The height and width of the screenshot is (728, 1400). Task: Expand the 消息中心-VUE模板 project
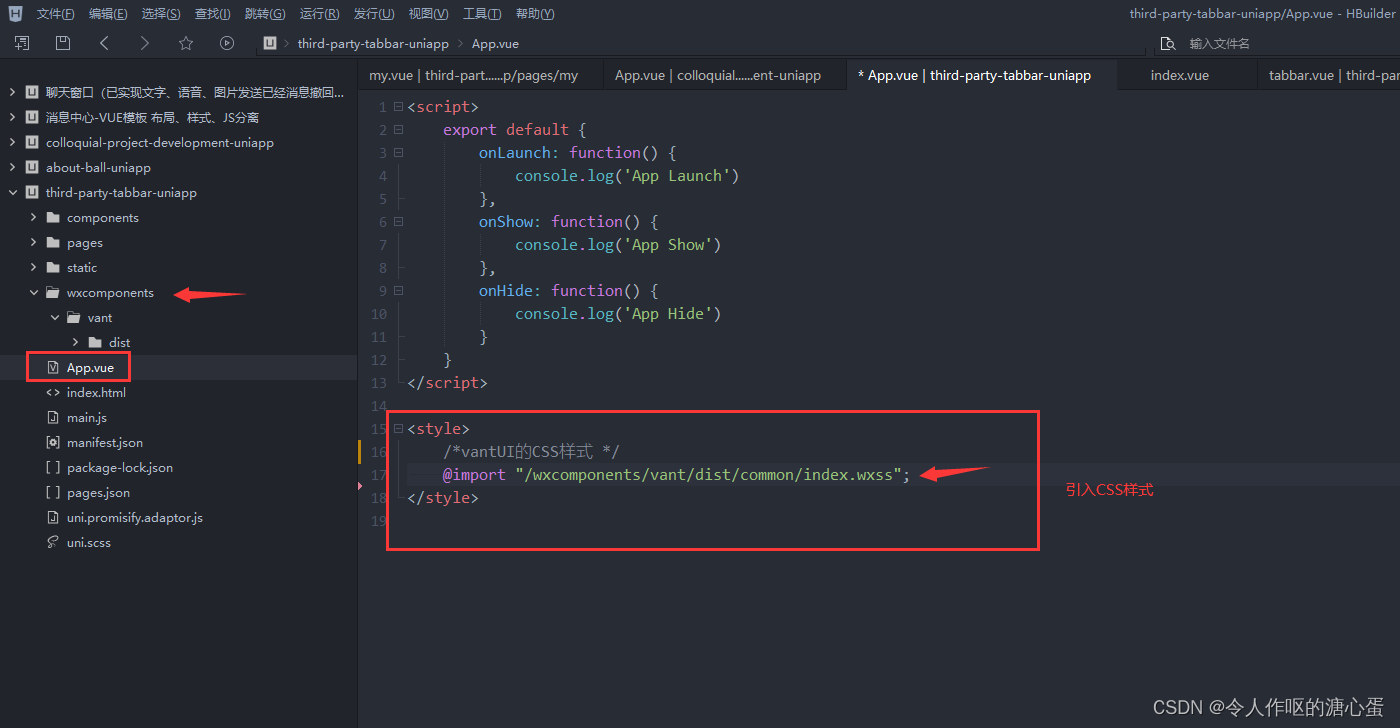point(12,117)
